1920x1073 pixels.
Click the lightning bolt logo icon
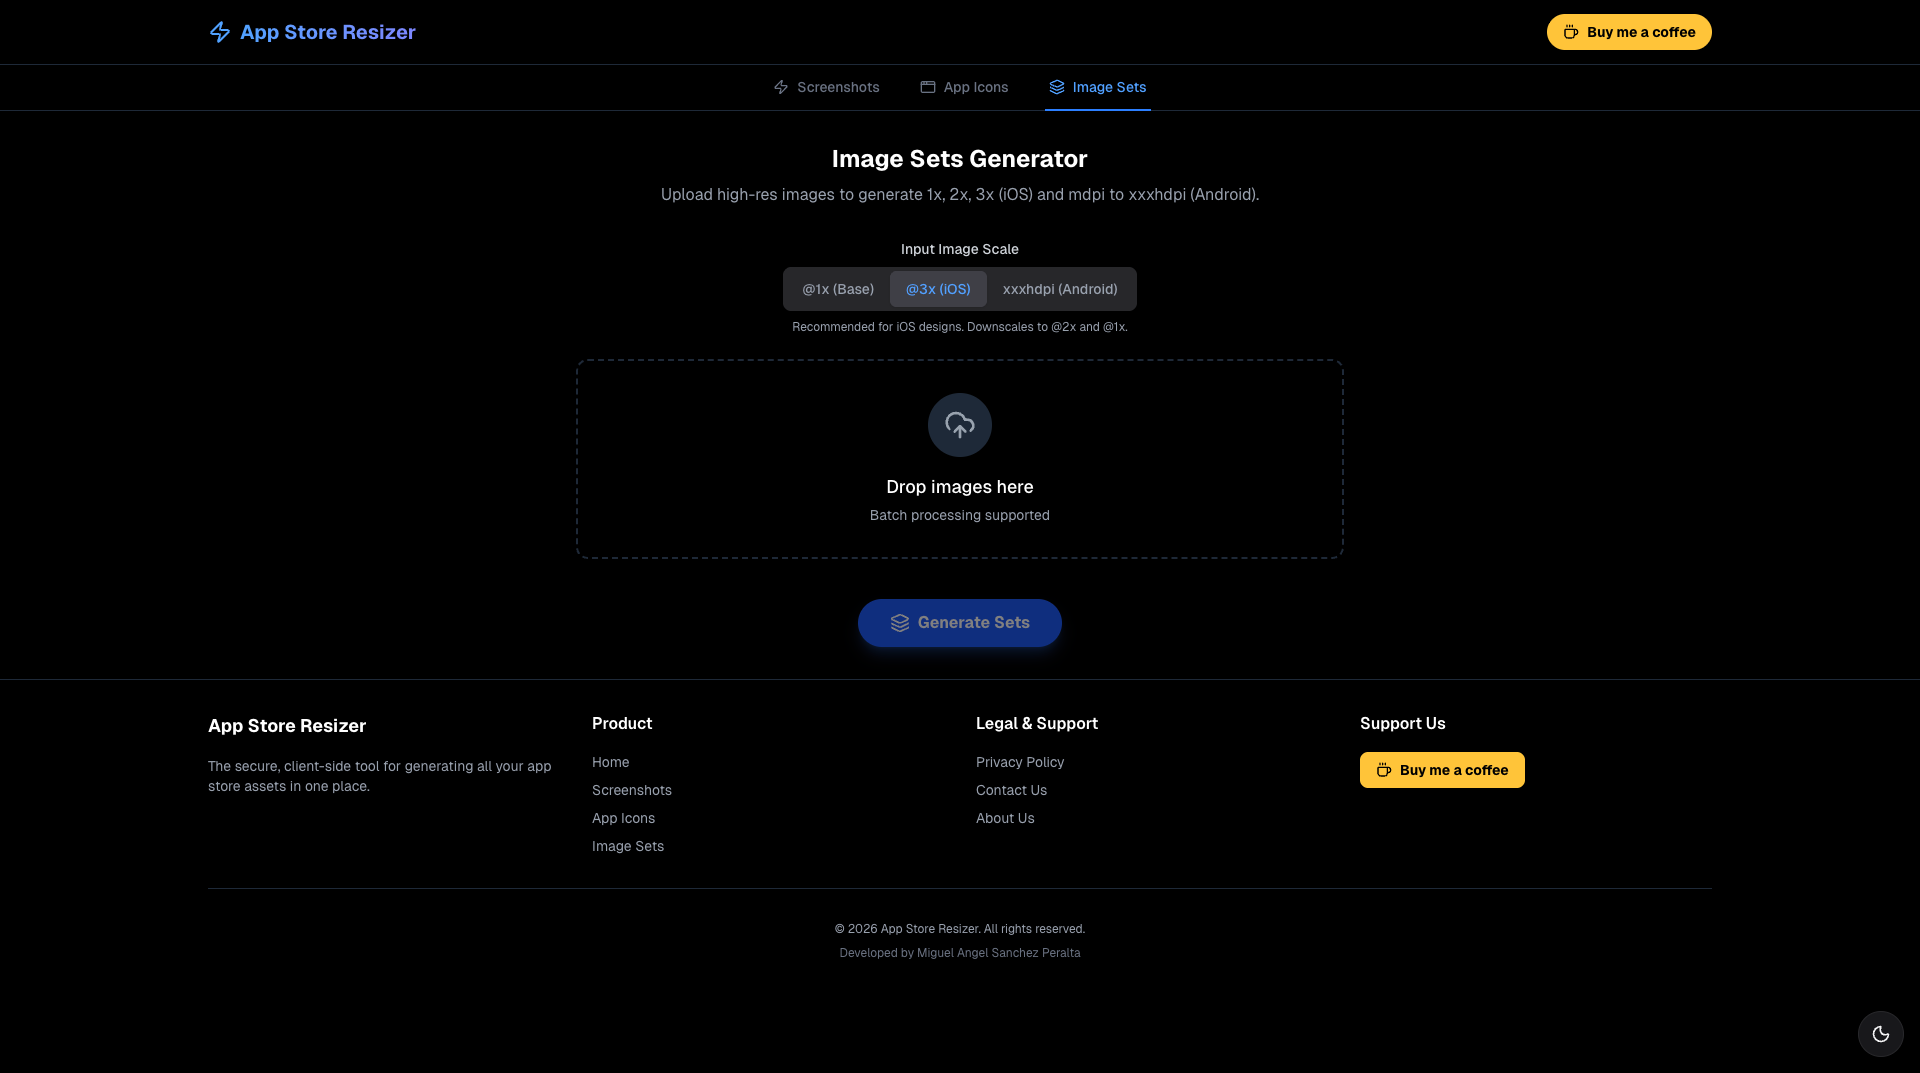220,32
